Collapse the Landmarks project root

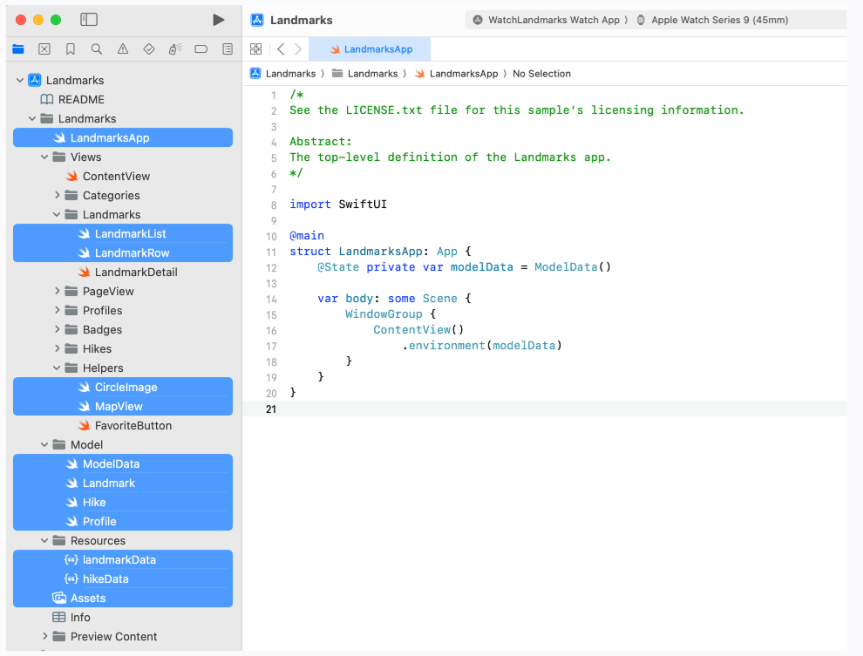click(x=20, y=80)
